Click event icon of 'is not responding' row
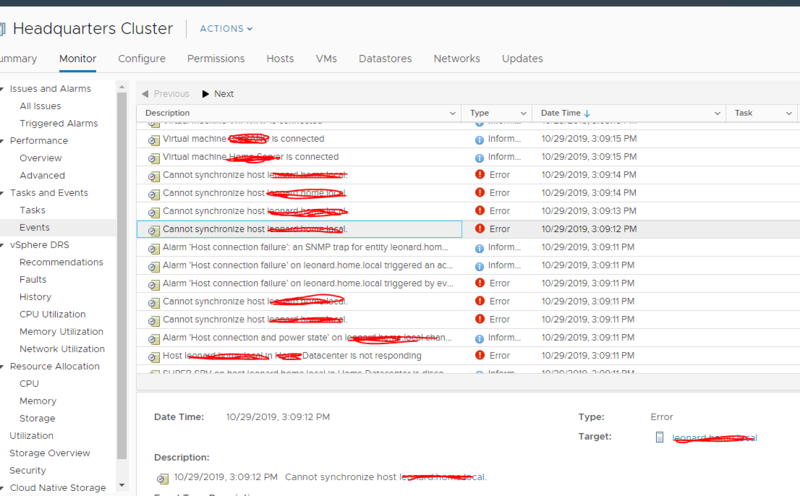Screen dimensions: 800x496 [x=154, y=357]
